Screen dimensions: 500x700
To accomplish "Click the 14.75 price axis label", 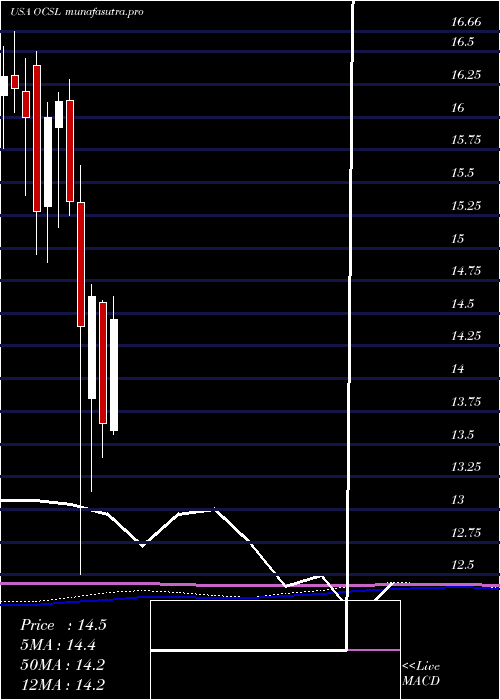I will coord(466,271).
